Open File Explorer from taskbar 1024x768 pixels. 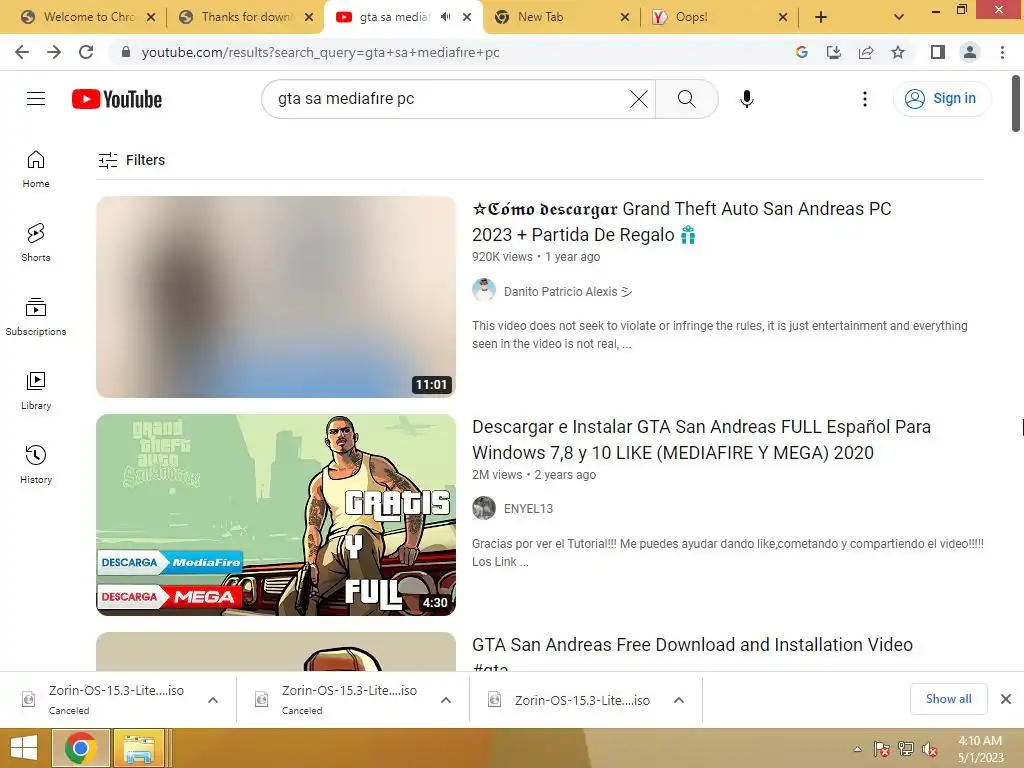point(139,748)
